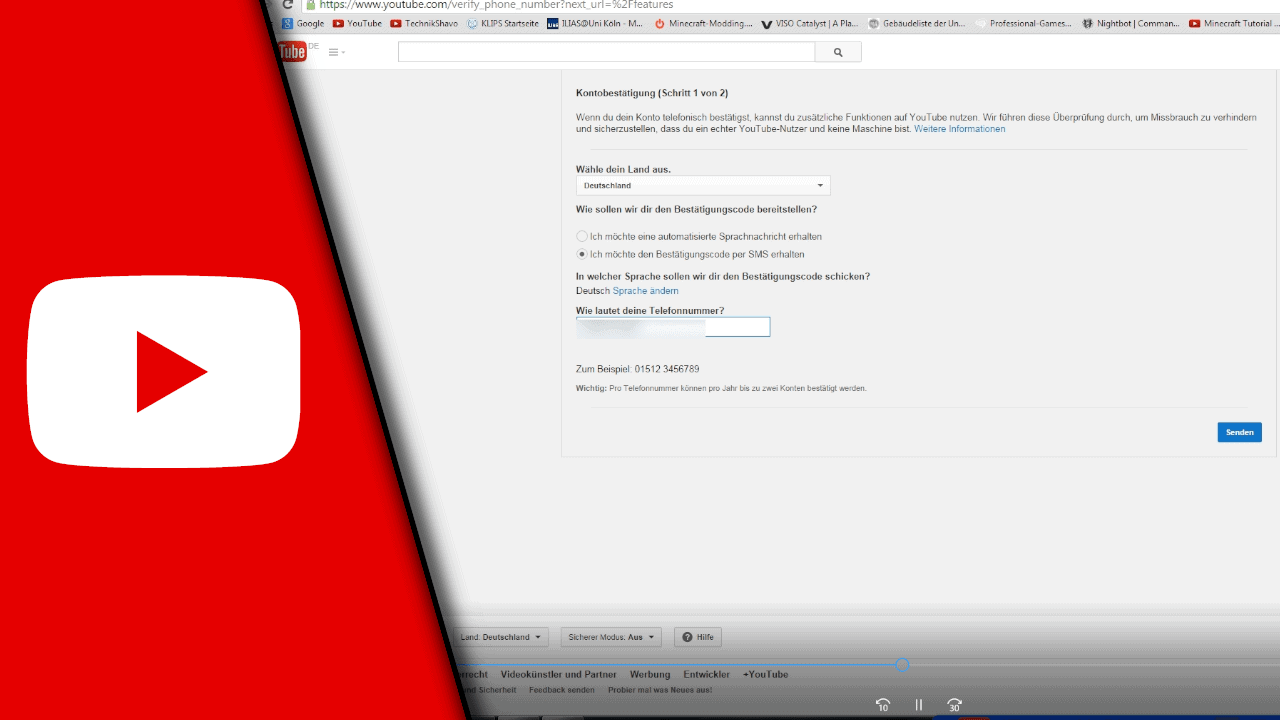
Task: Select automated voice message option
Action: (x=582, y=237)
